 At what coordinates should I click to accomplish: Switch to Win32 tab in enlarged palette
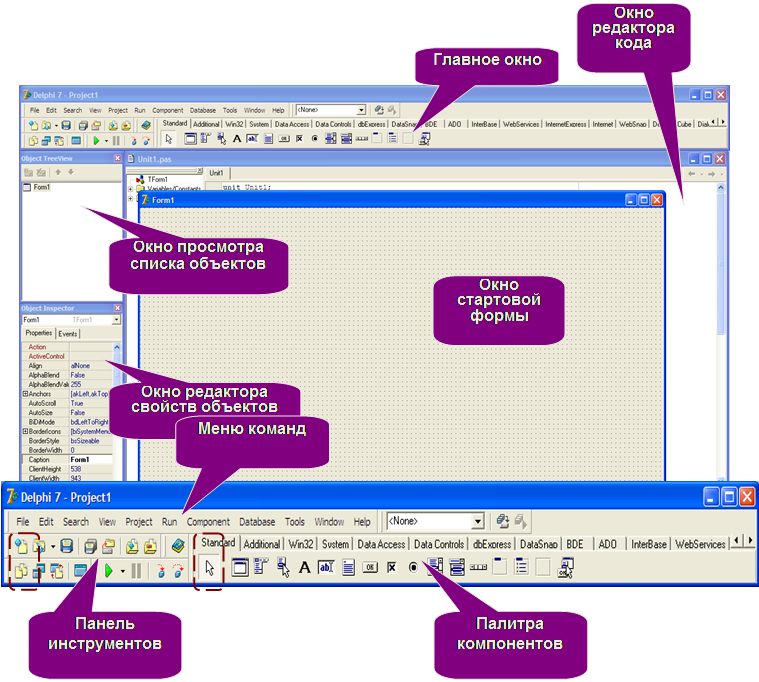point(301,544)
